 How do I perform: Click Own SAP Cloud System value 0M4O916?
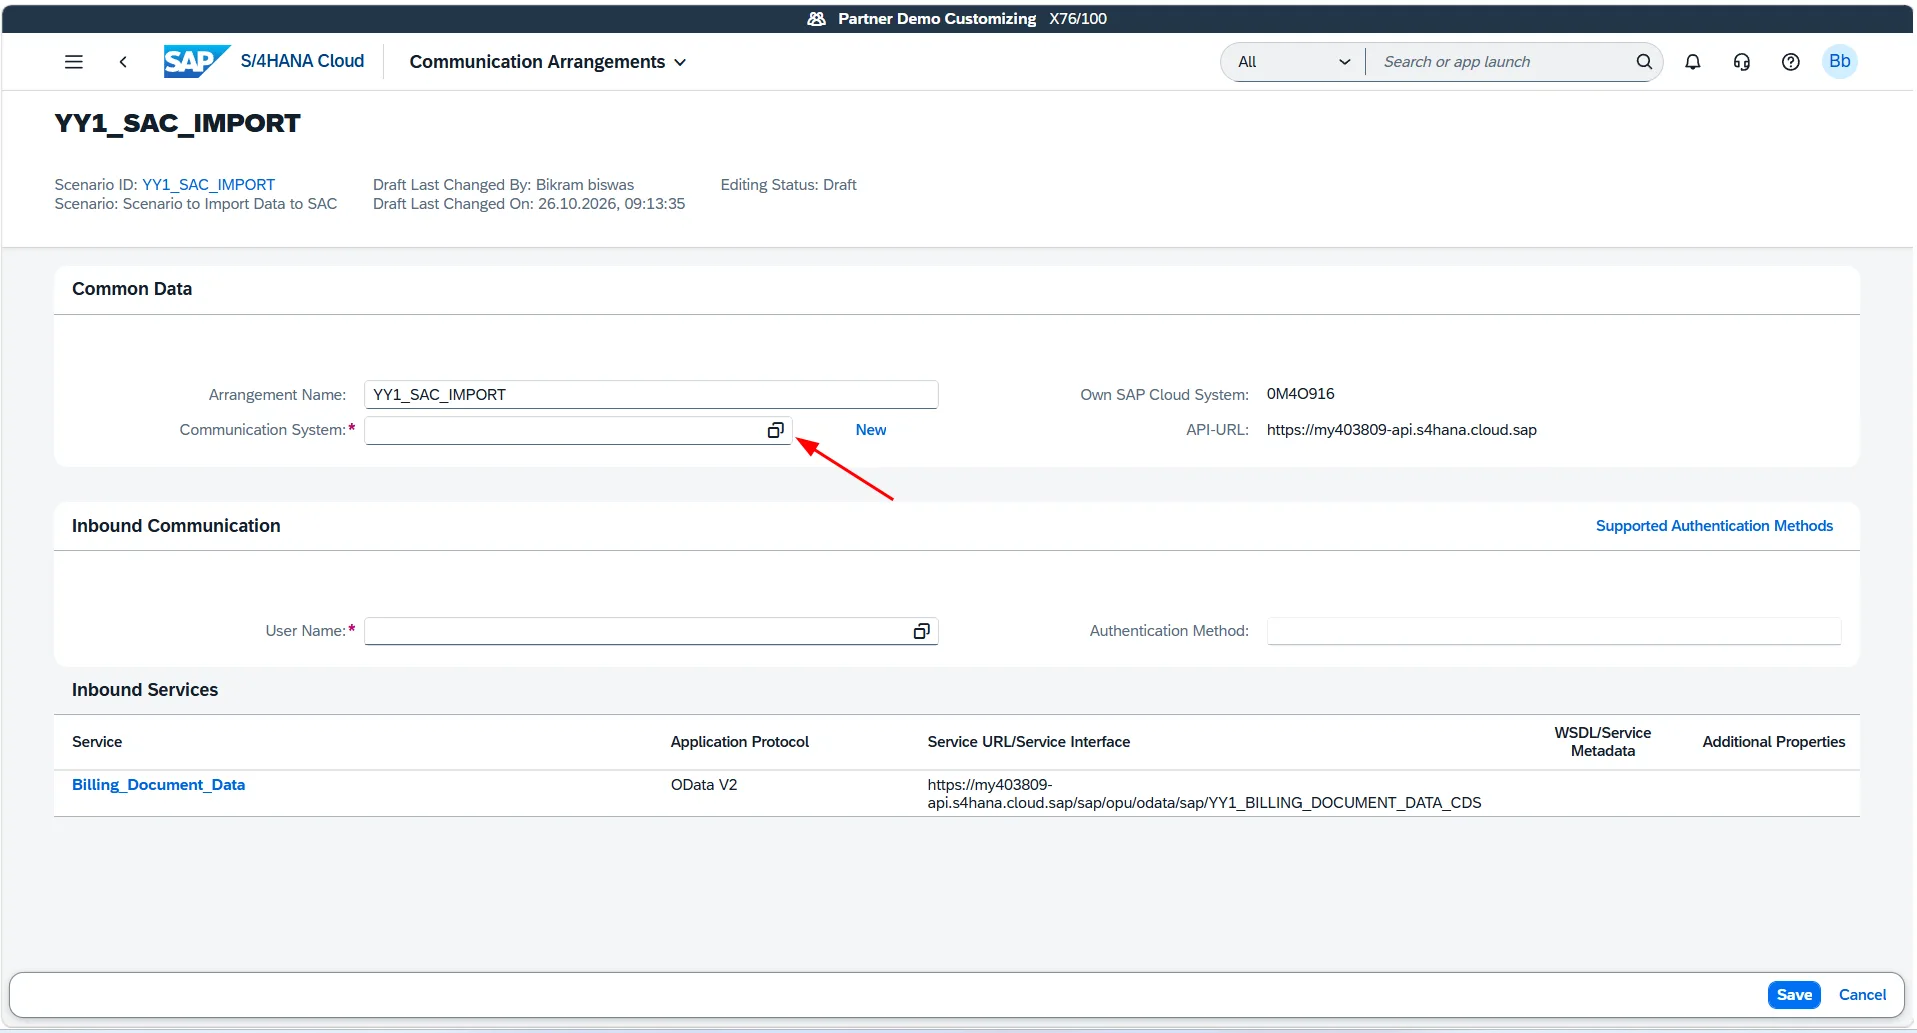1300,394
